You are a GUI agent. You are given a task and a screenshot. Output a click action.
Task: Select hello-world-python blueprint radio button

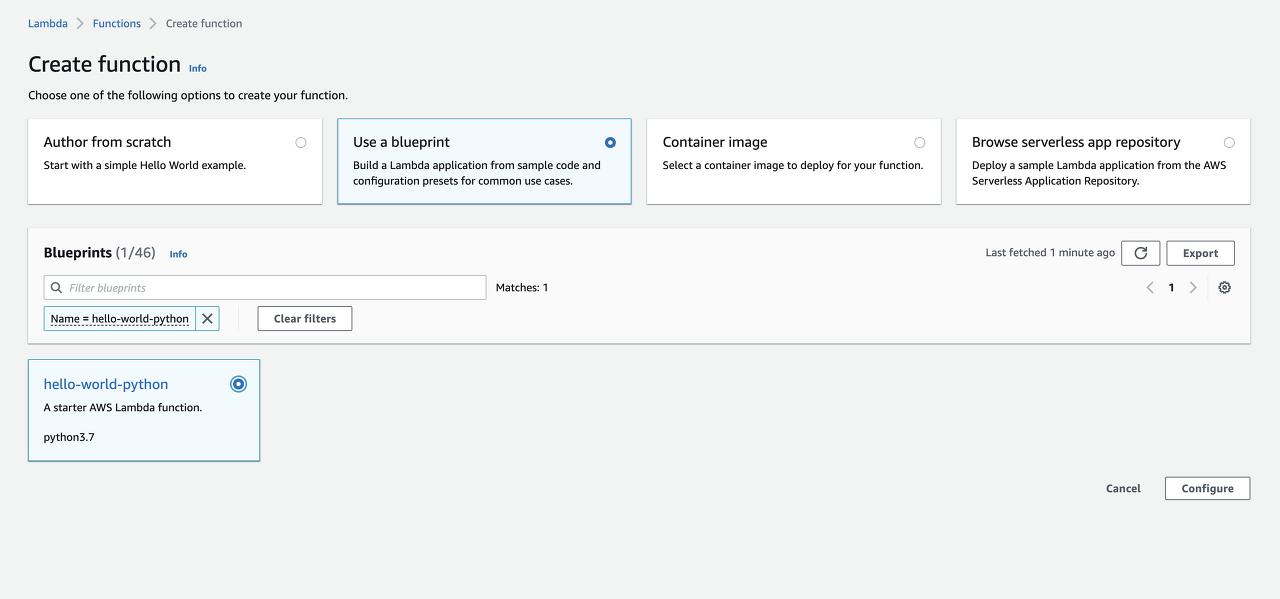tap(238, 384)
